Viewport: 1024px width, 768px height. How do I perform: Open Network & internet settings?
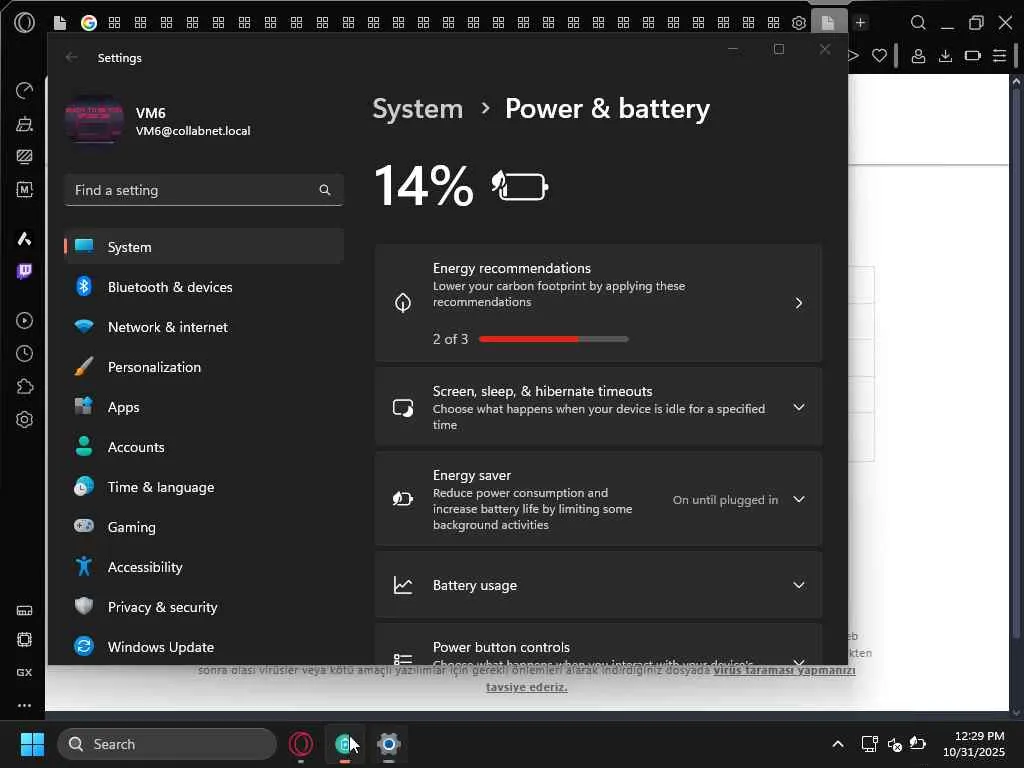pos(204,327)
